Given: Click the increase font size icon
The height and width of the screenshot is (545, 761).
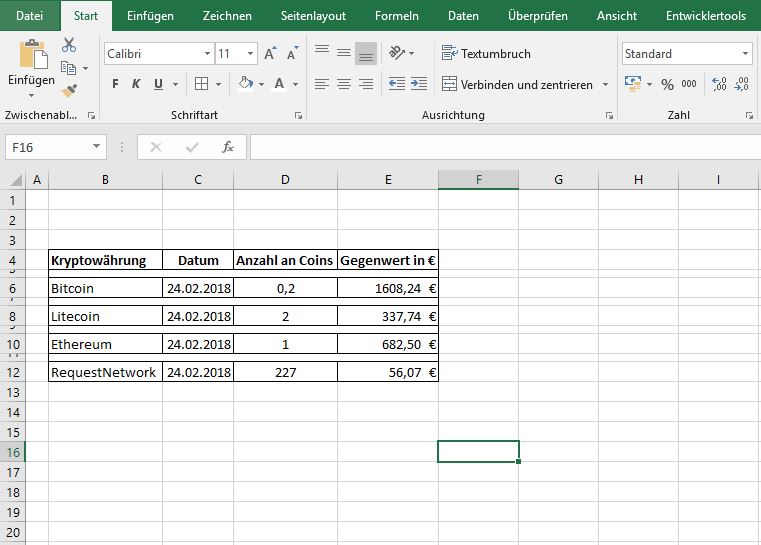Looking at the screenshot, I should (x=271, y=54).
